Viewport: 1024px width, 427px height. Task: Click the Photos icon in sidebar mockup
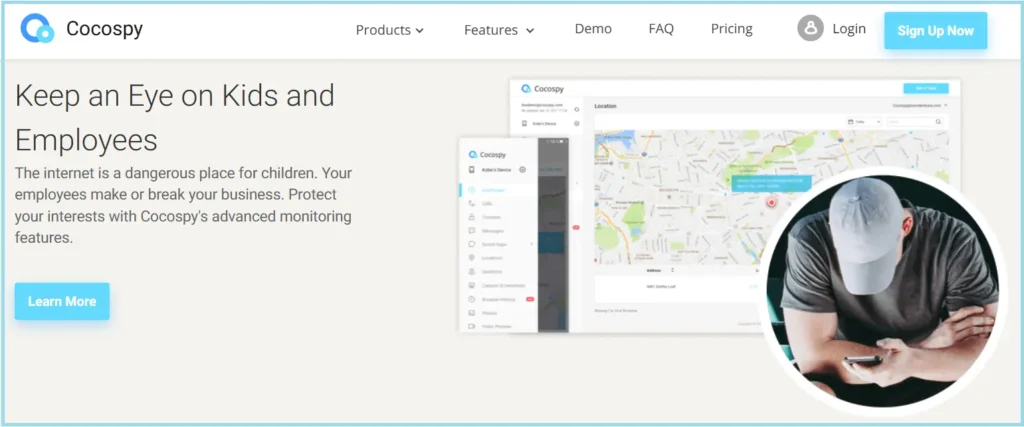click(x=471, y=313)
